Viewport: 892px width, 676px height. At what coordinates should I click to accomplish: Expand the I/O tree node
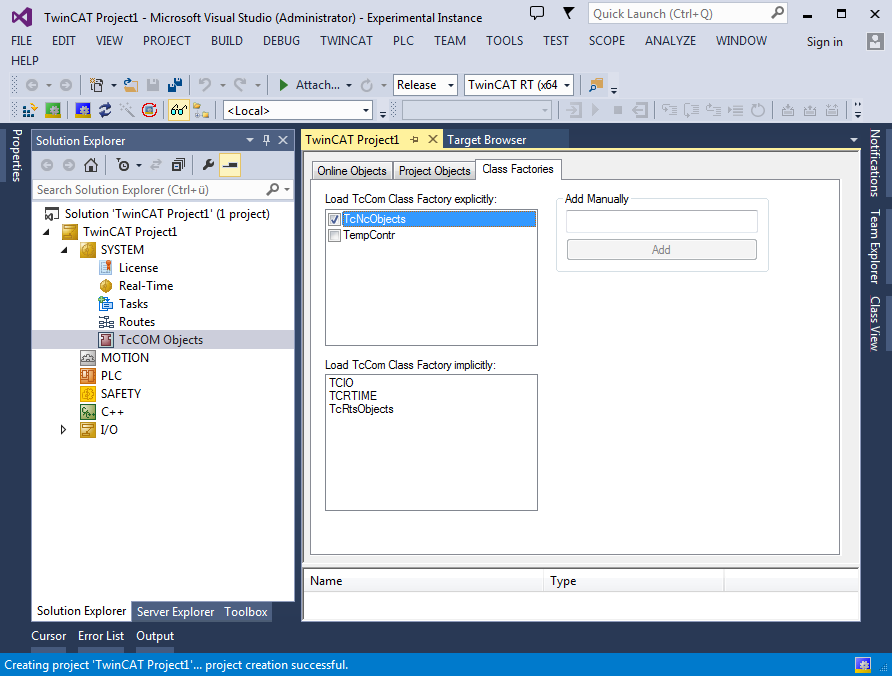[x=63, y=430]
